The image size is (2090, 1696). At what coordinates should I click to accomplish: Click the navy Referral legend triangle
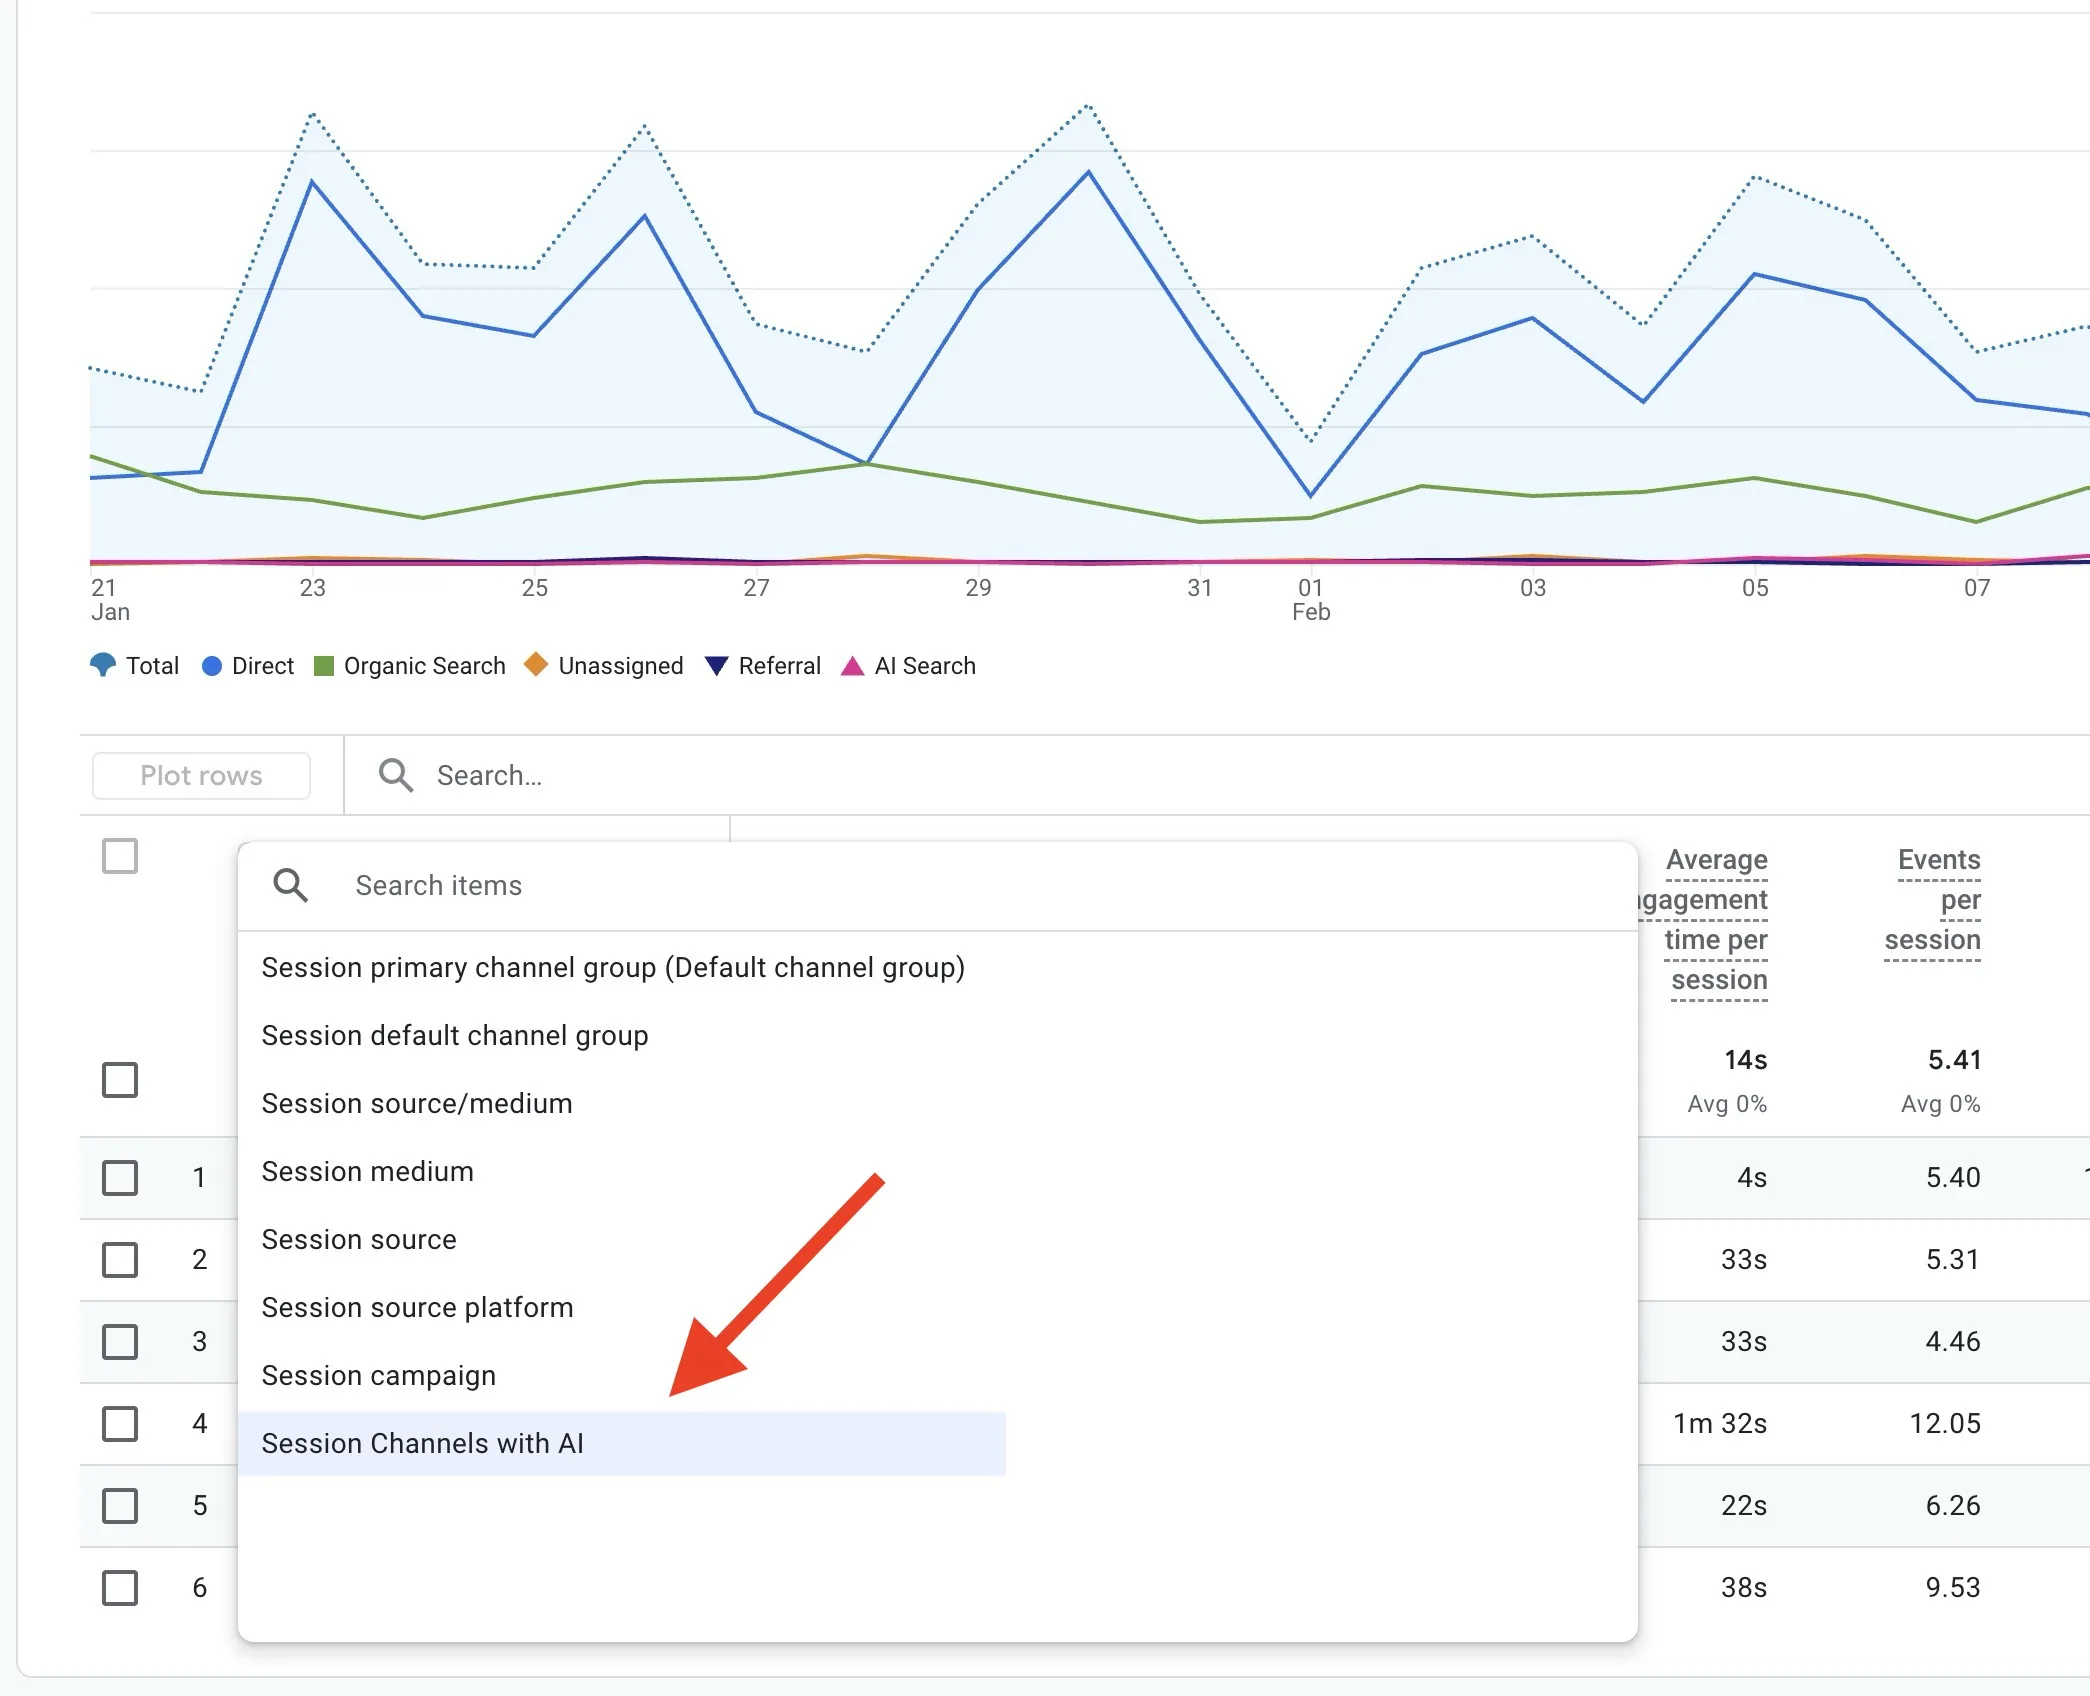click(x=716, y=666)
